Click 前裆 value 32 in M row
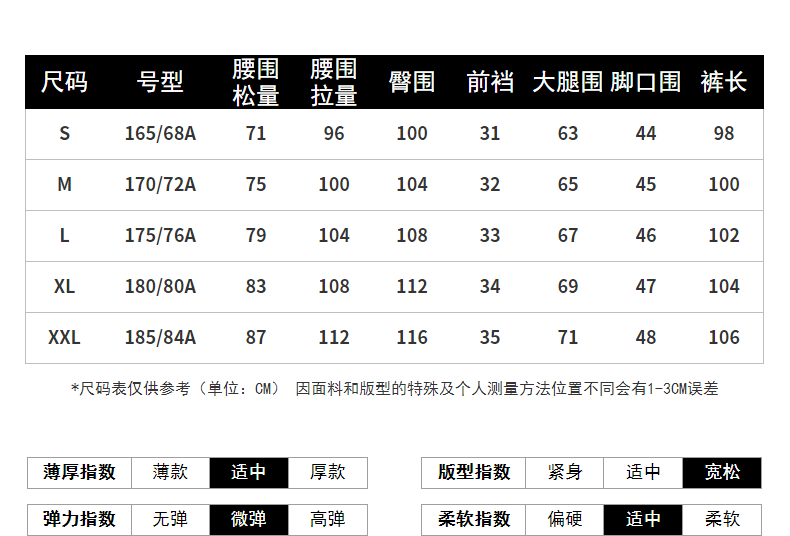Image resolution: width=790 pixels, height=536 pixels. point(490,184)
